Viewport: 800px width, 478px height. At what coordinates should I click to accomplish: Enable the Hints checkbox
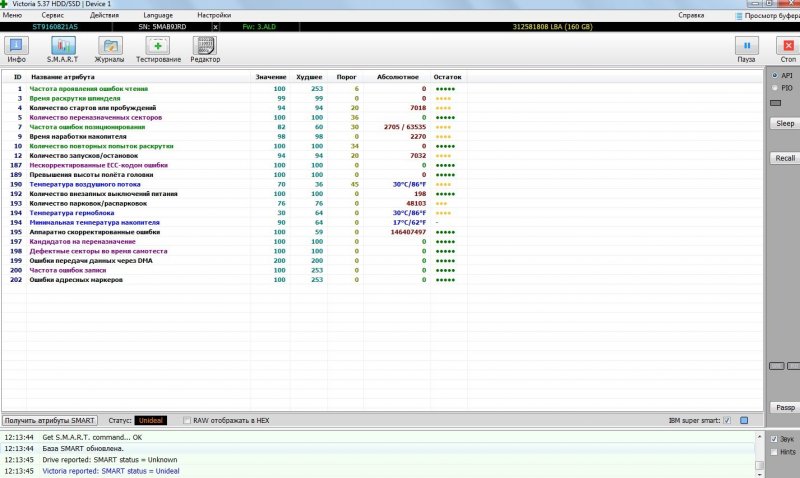click(x=773, y=452)
